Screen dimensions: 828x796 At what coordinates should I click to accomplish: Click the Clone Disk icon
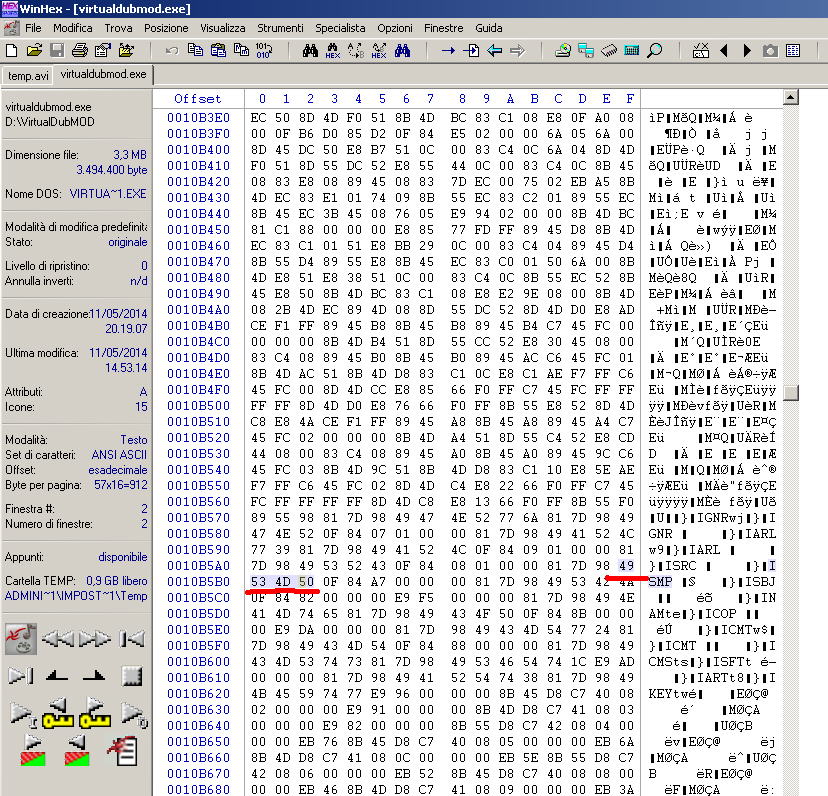(x=586, y=51)
